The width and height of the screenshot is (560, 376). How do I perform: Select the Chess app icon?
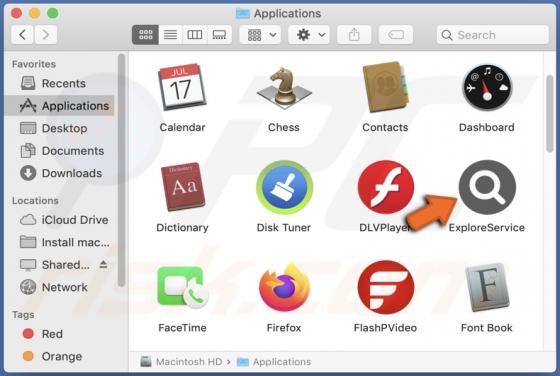pyautogui.click(x=284, y=89)
